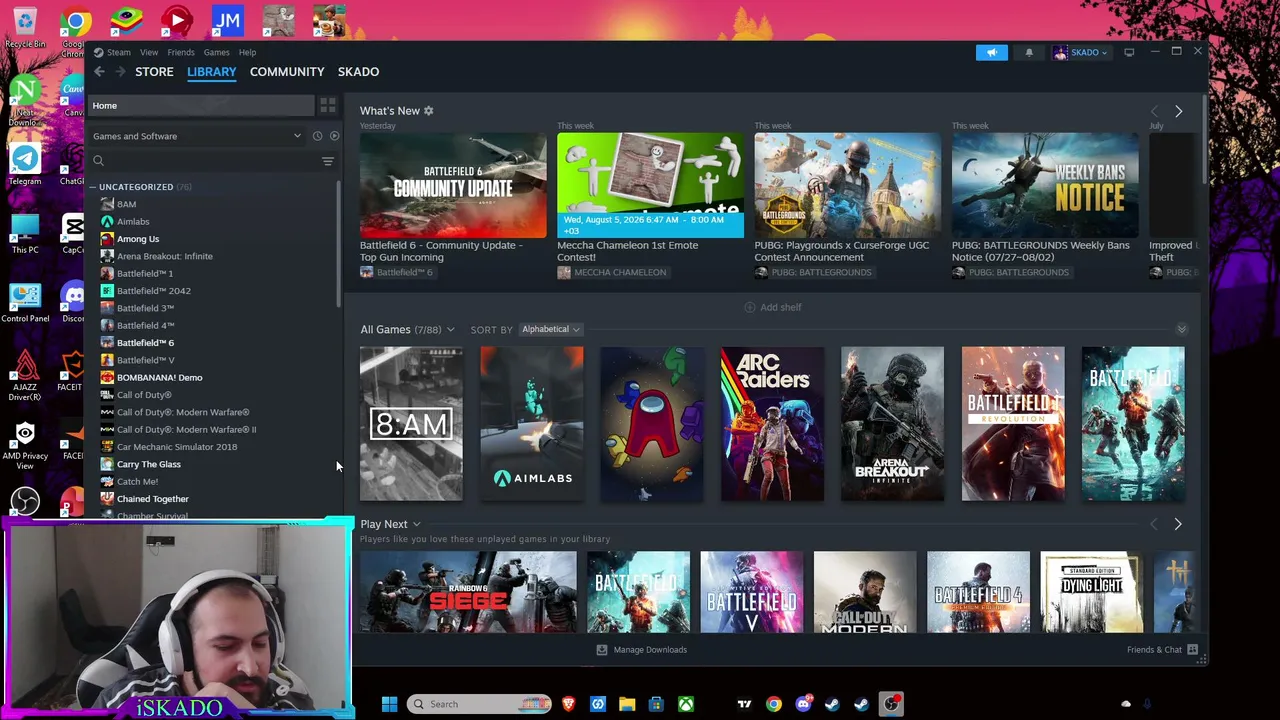Toggle the ready-to-play filter icon
1280x720 pixels.
334,136
